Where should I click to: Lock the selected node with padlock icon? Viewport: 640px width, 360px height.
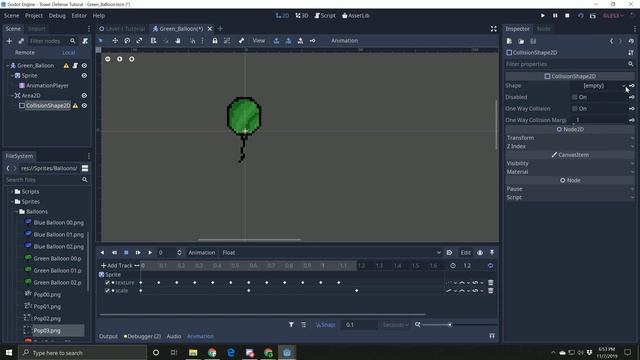coord(215,40)
